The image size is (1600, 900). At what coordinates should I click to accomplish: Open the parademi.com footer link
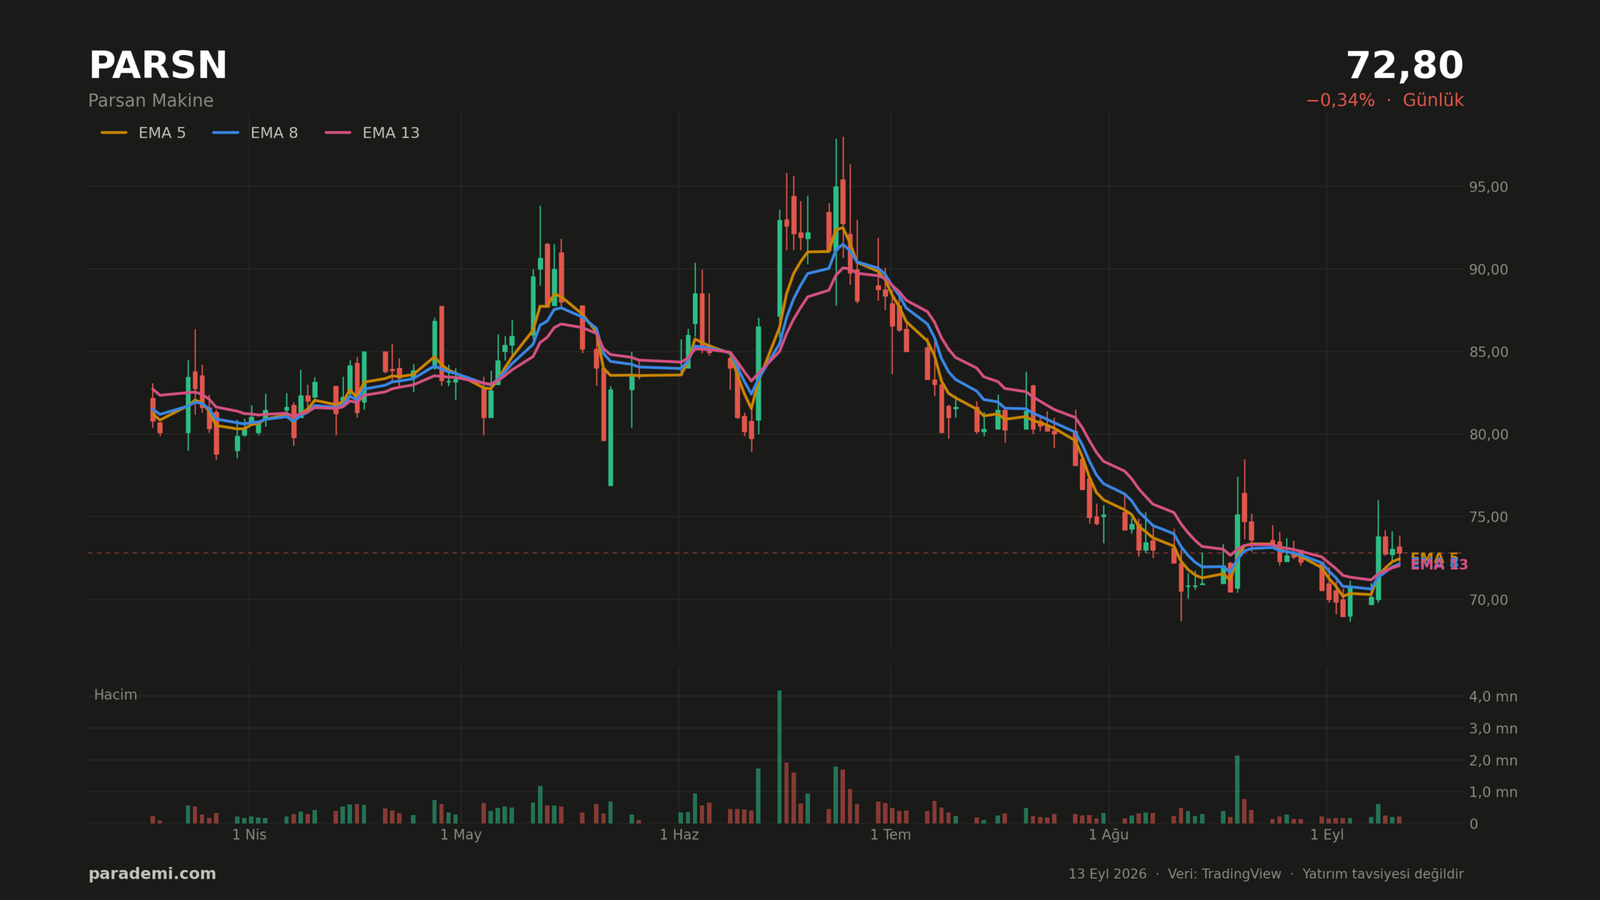[x=152, y=874]
